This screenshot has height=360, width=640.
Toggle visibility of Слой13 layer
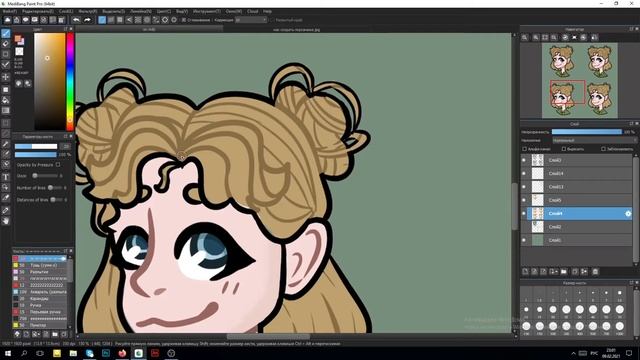[524, 187]
